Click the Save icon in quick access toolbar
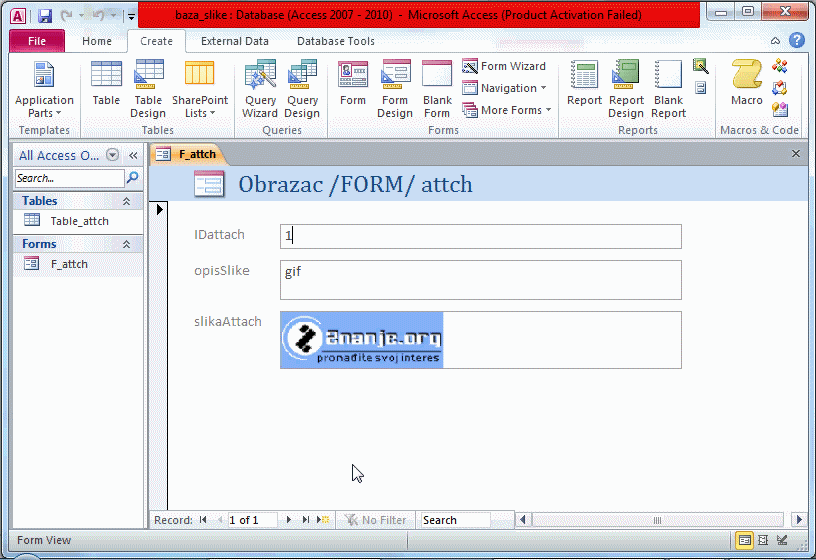The image size is (816, 560). pos(45,16)
